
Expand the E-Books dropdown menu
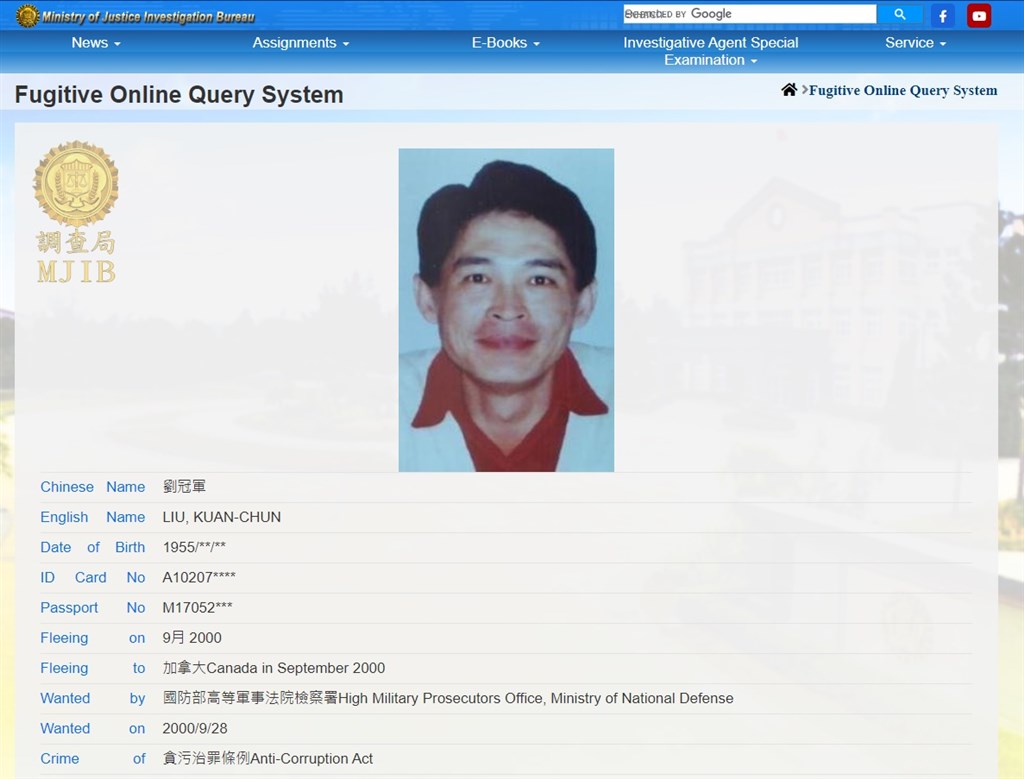505,43
